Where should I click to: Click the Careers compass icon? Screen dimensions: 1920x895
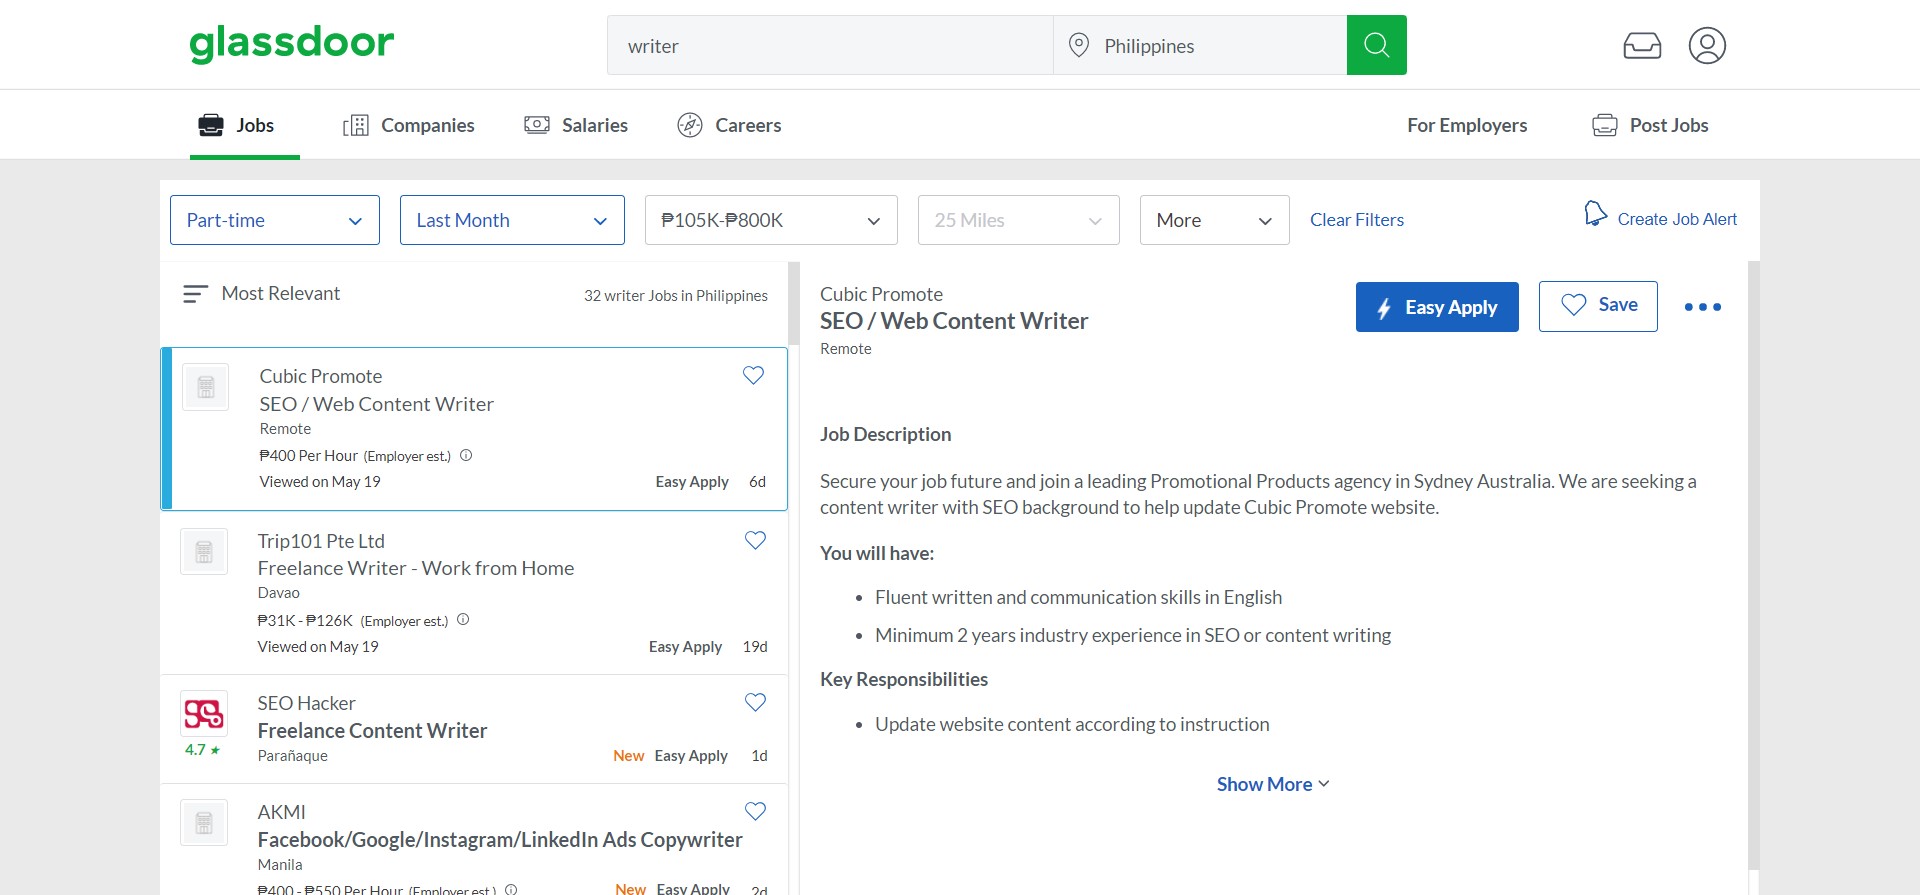pos(690,125)
